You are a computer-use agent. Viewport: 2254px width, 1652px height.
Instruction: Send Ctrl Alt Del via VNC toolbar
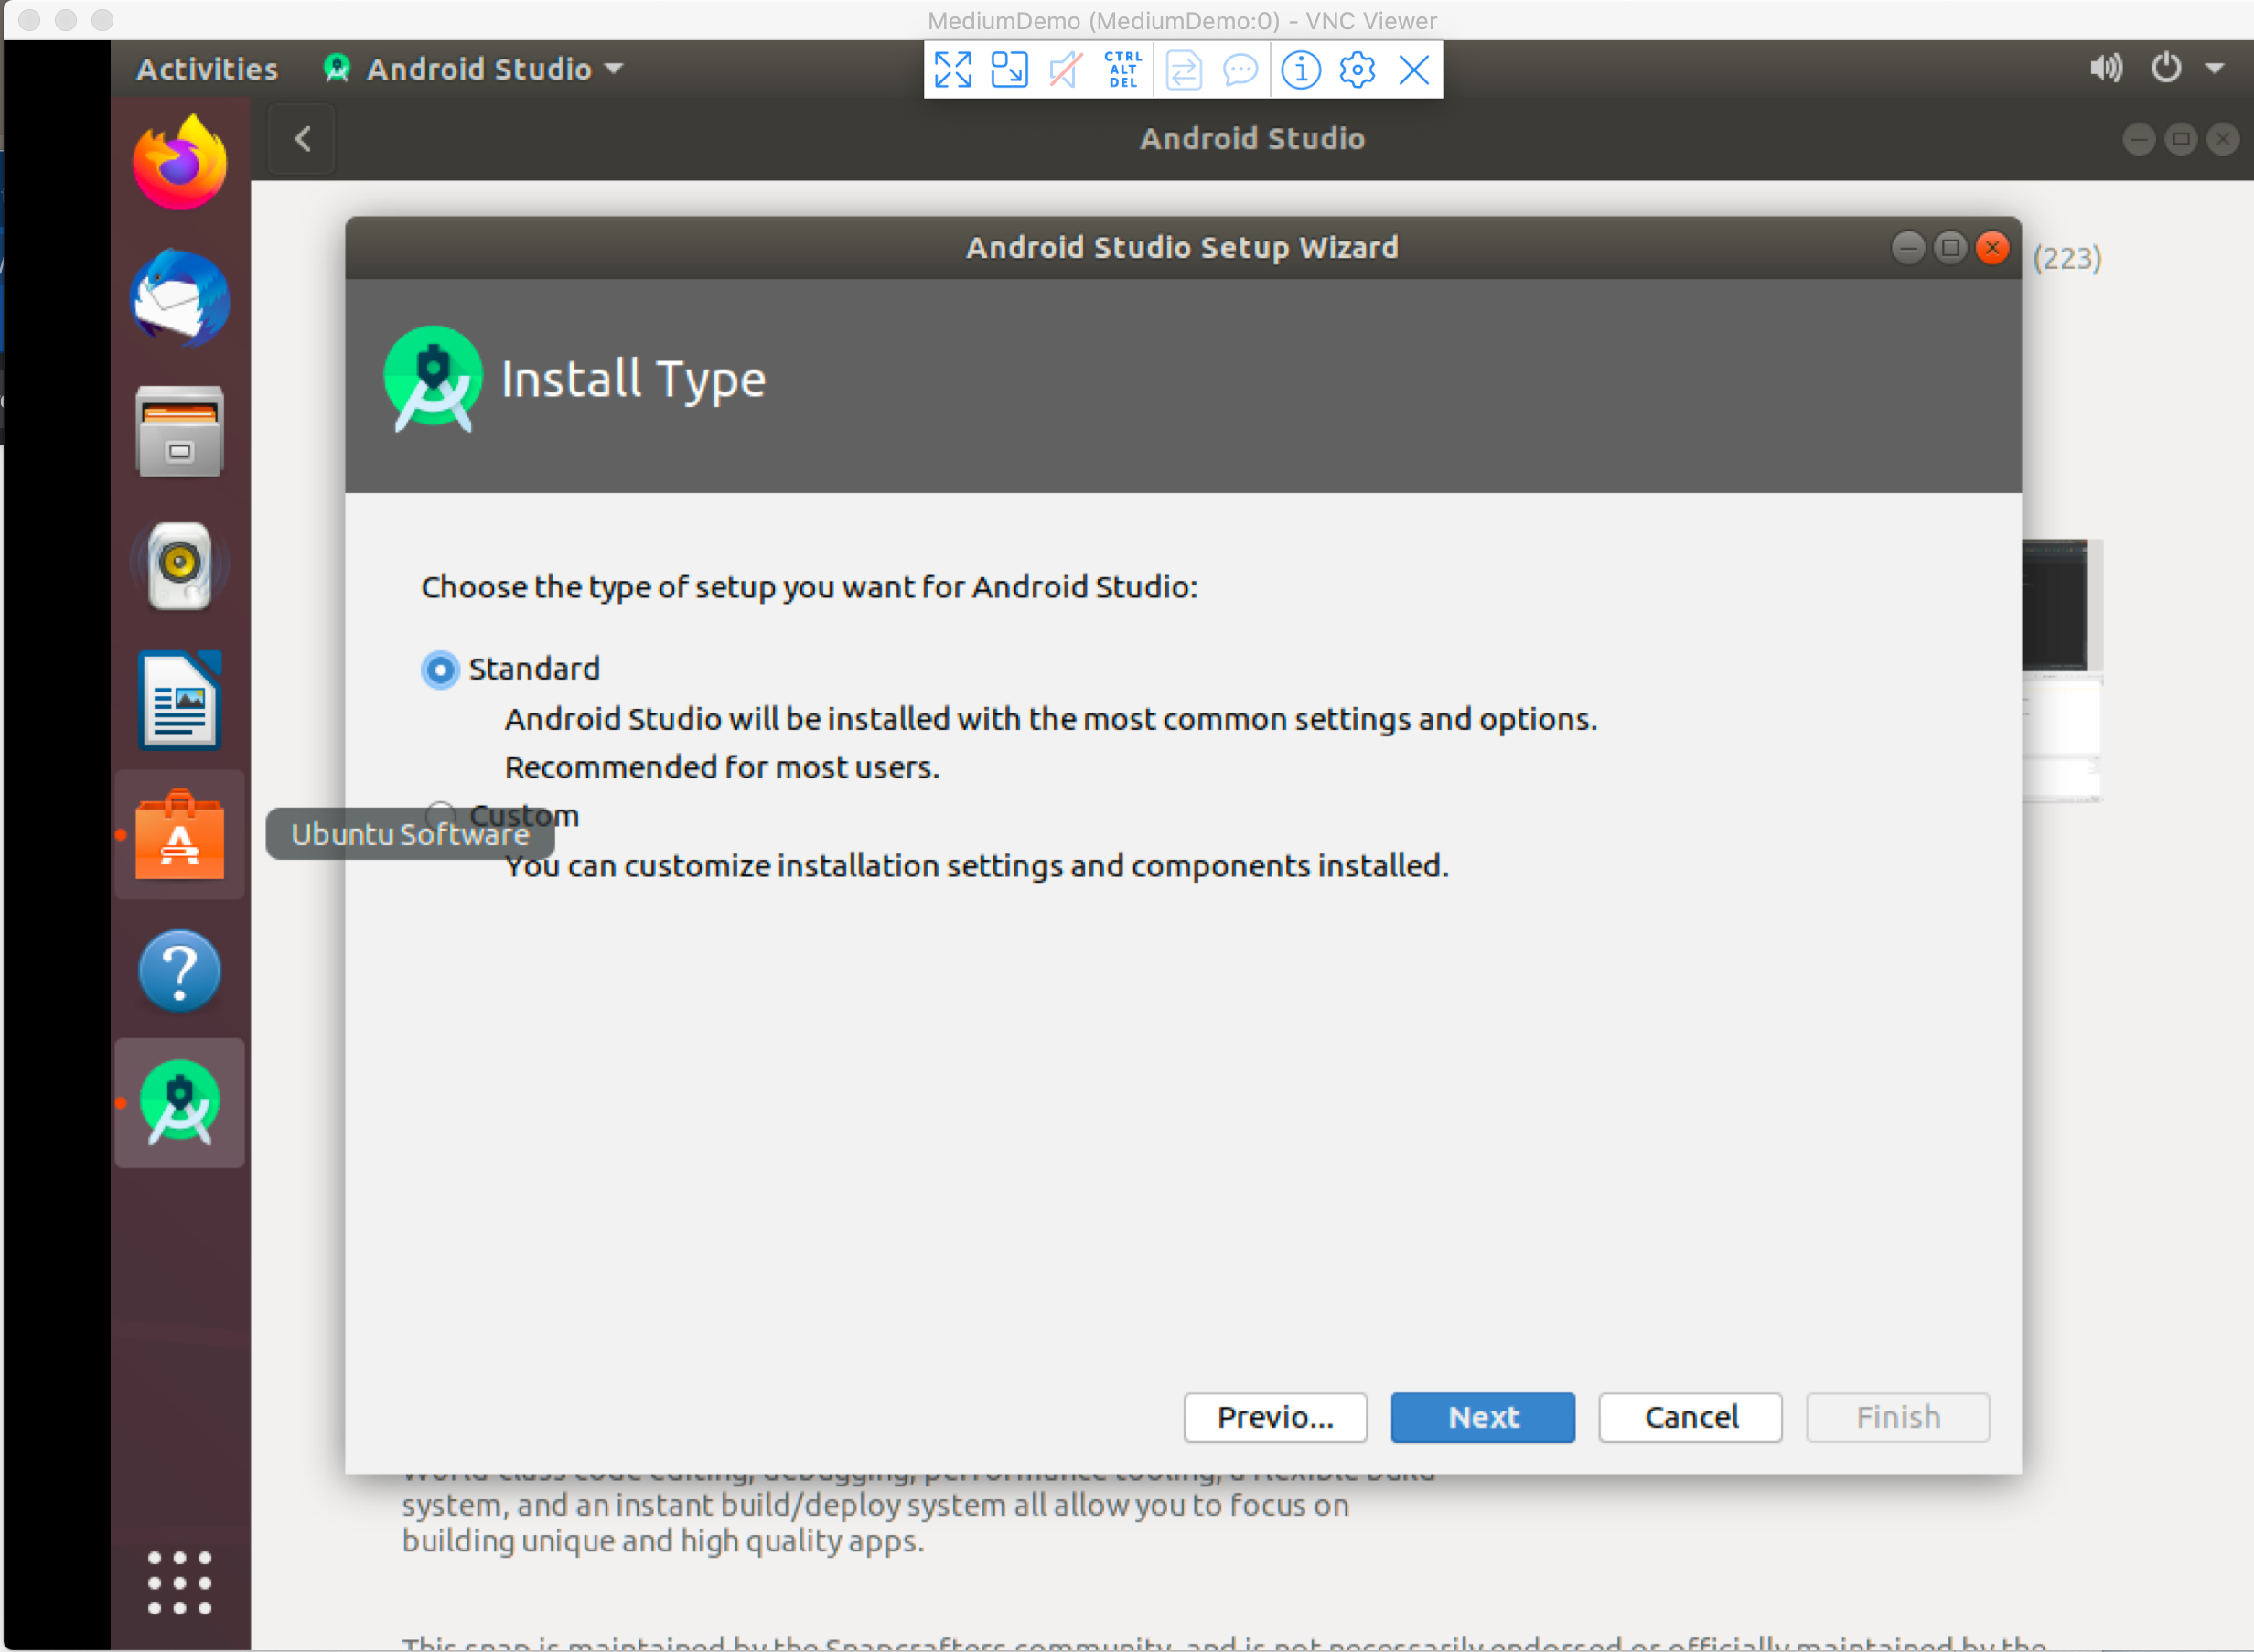(1123, 70)
